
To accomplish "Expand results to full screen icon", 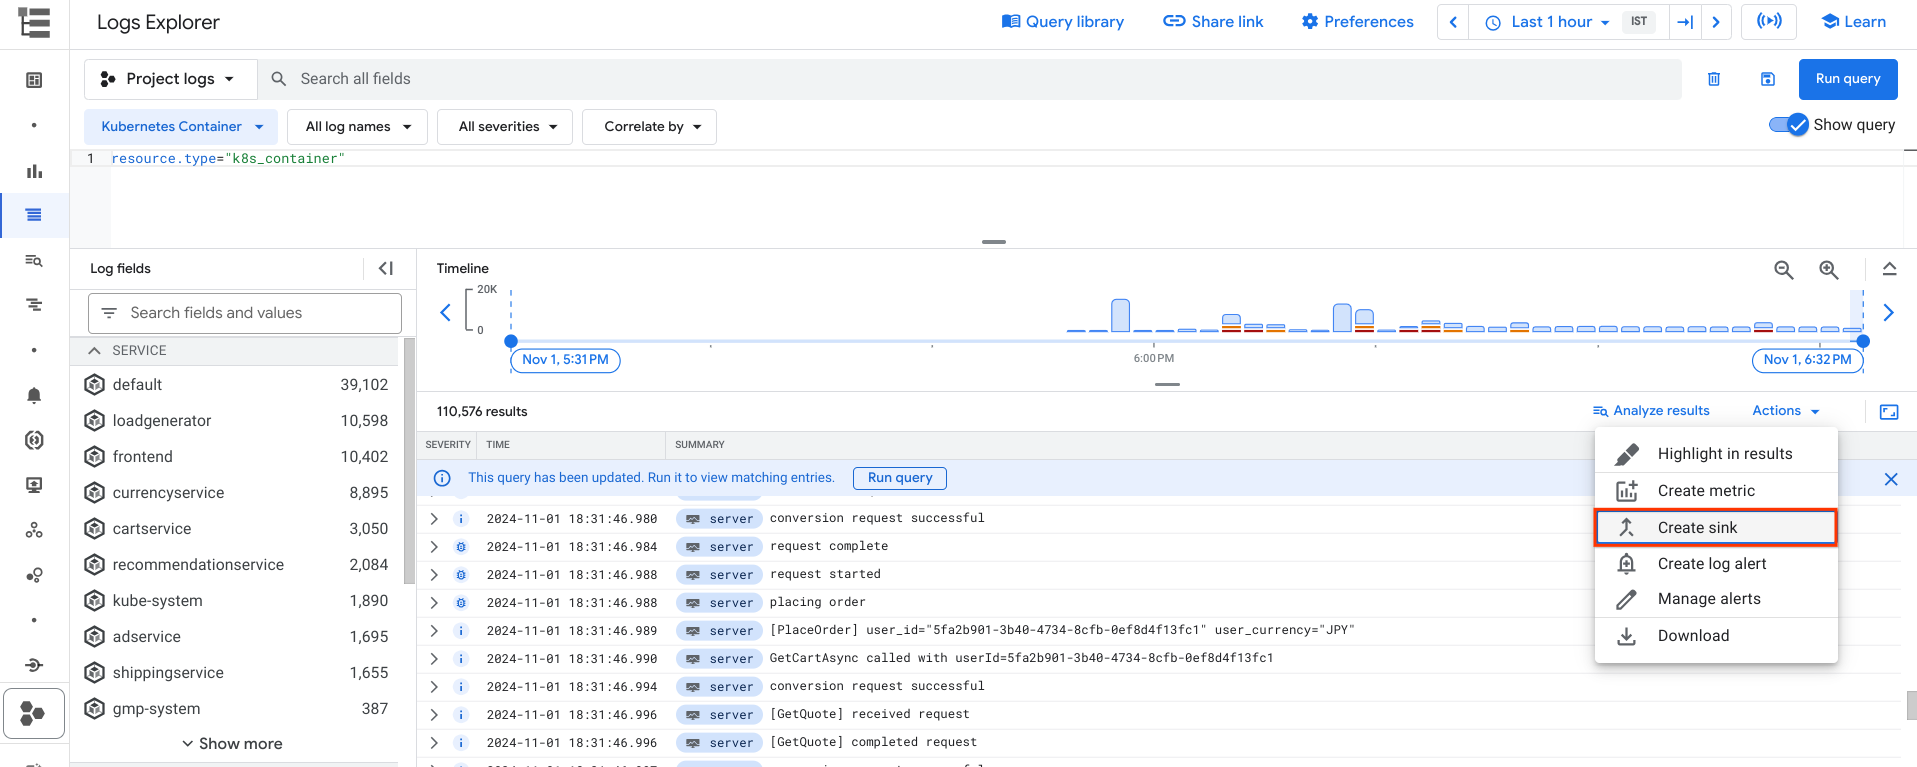I will pos(1889,412).
